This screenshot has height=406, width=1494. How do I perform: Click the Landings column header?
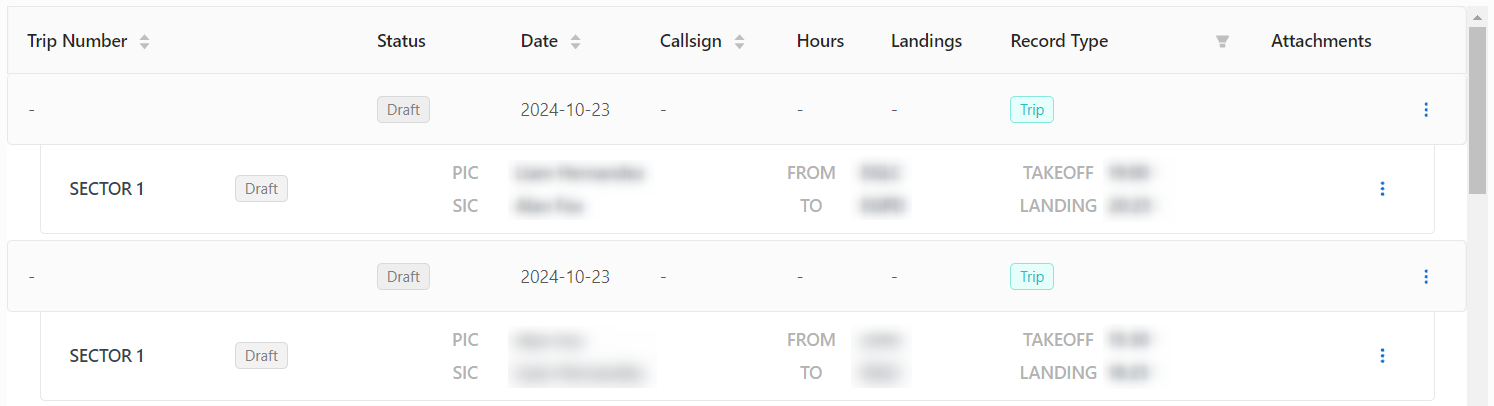(x=926, y=41)
